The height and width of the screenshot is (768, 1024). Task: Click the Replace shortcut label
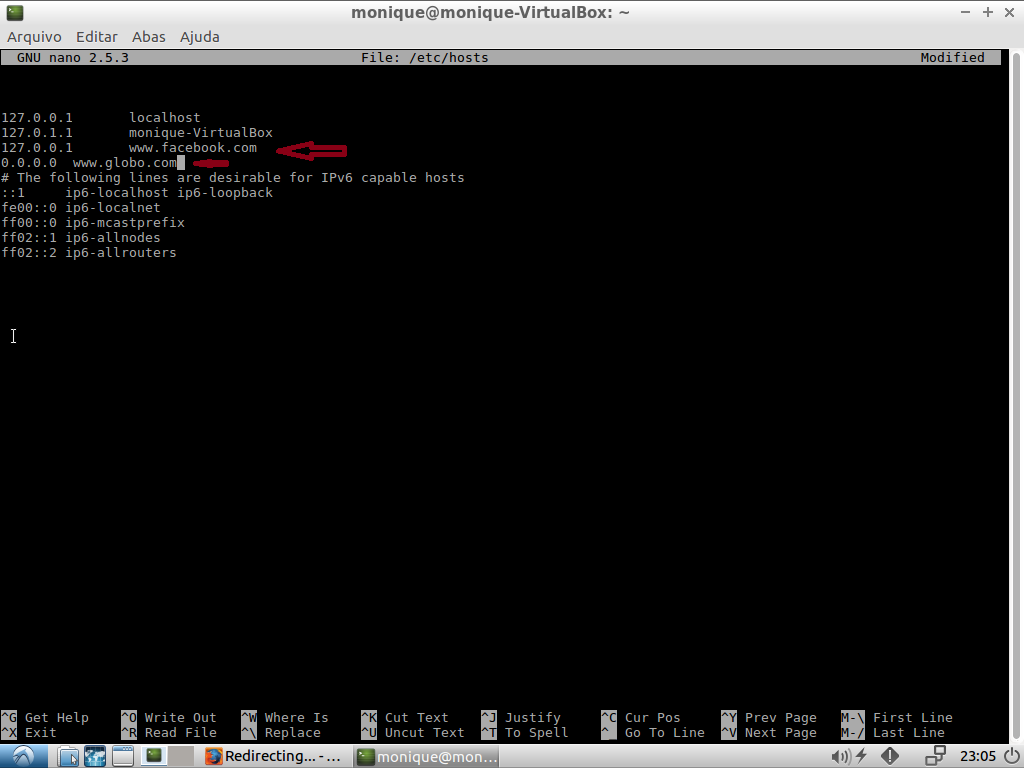coord(293,733)
